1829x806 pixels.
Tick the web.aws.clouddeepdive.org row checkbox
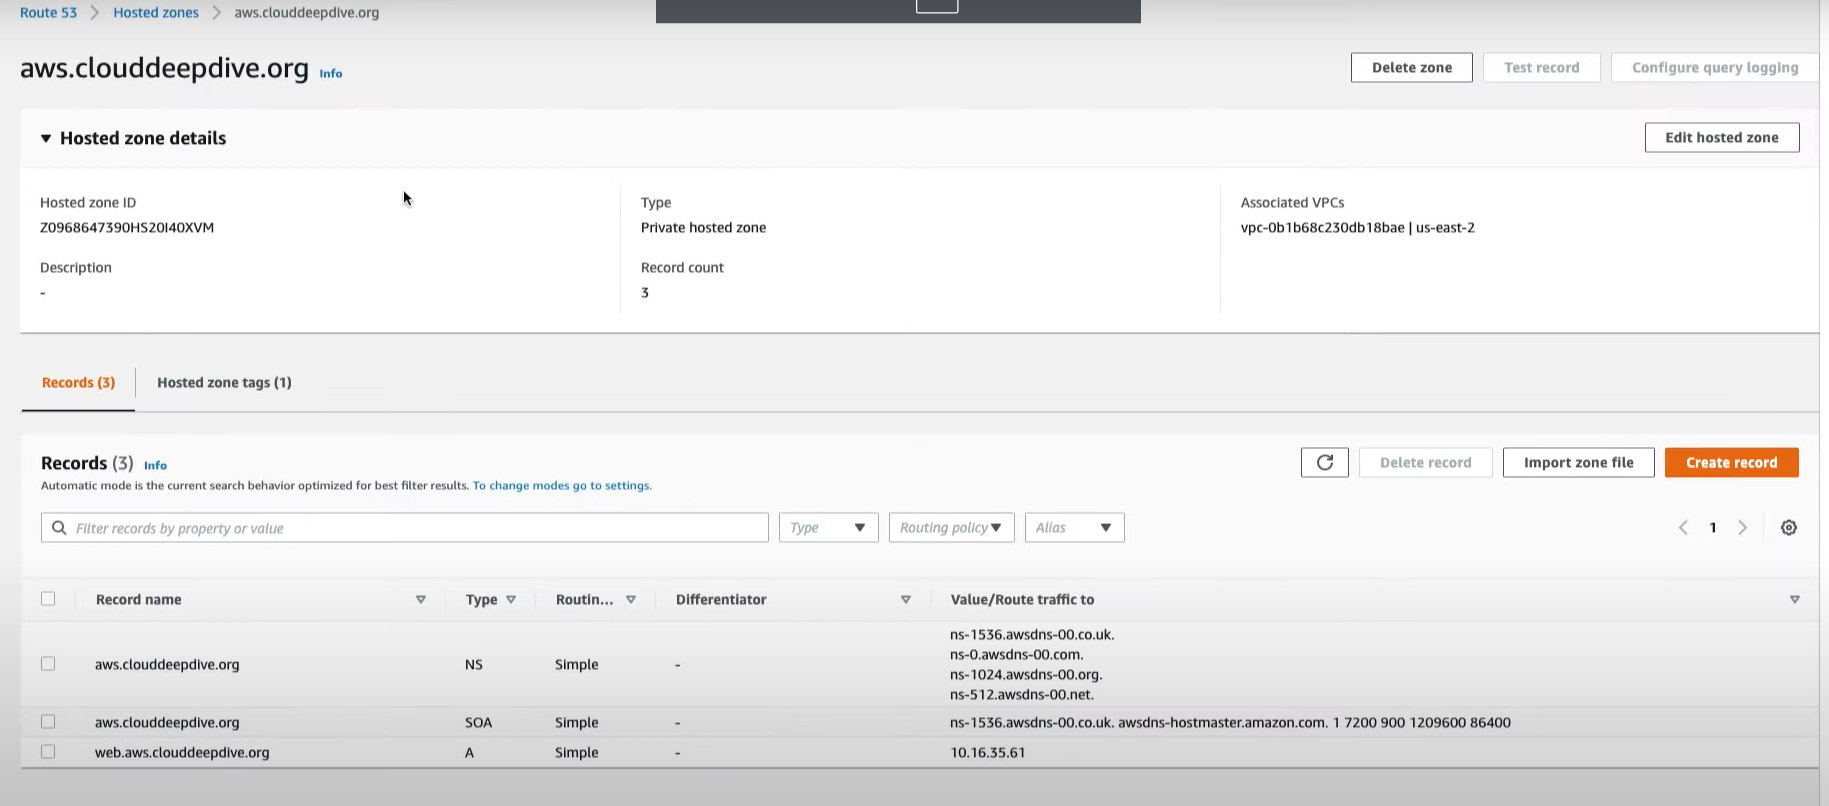click(48, 752)
